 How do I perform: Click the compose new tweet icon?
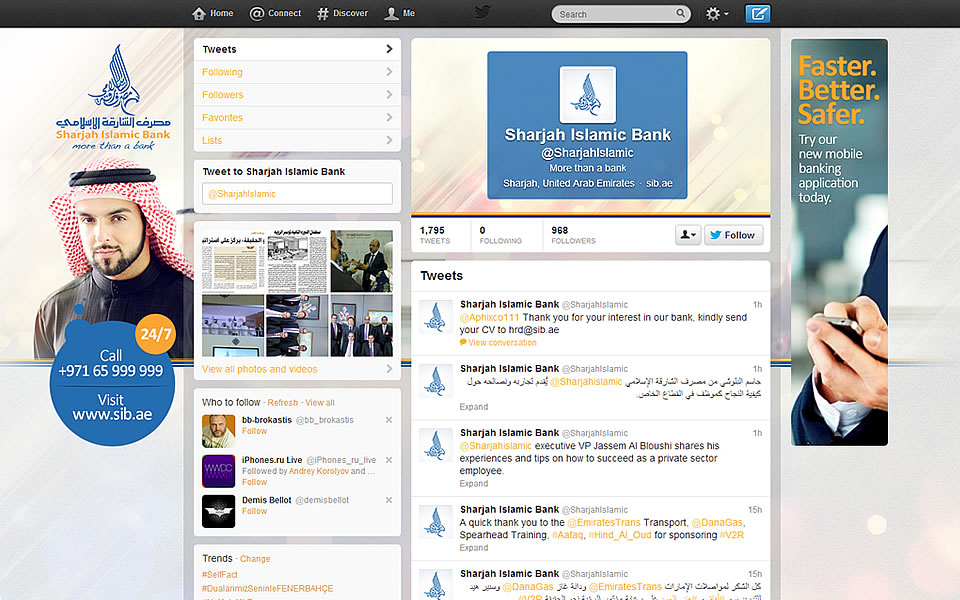759,14
